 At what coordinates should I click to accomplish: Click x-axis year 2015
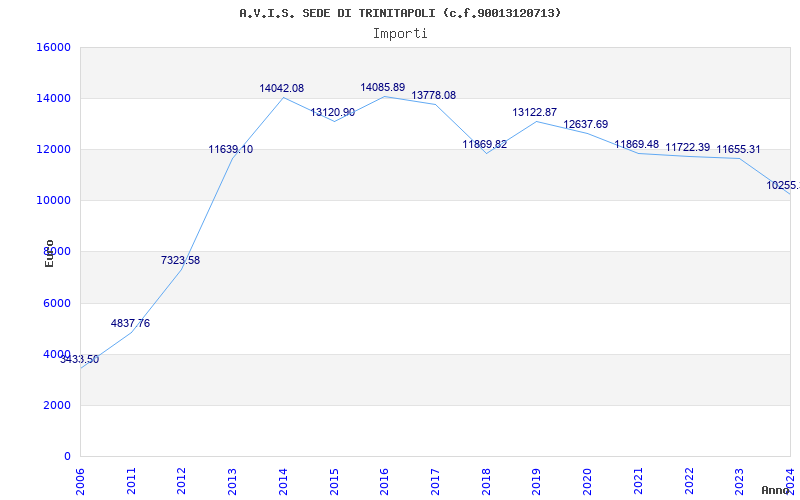tap(334, 481)
